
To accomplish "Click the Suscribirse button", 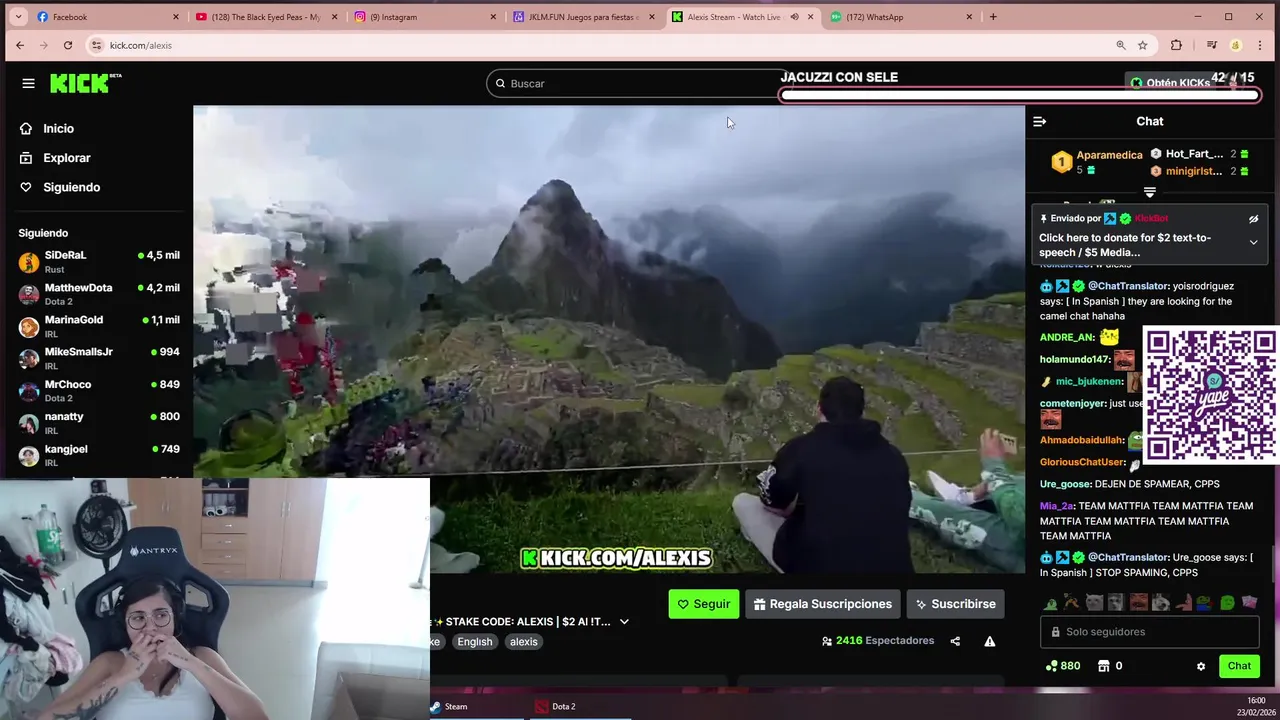I will [955, 604].
